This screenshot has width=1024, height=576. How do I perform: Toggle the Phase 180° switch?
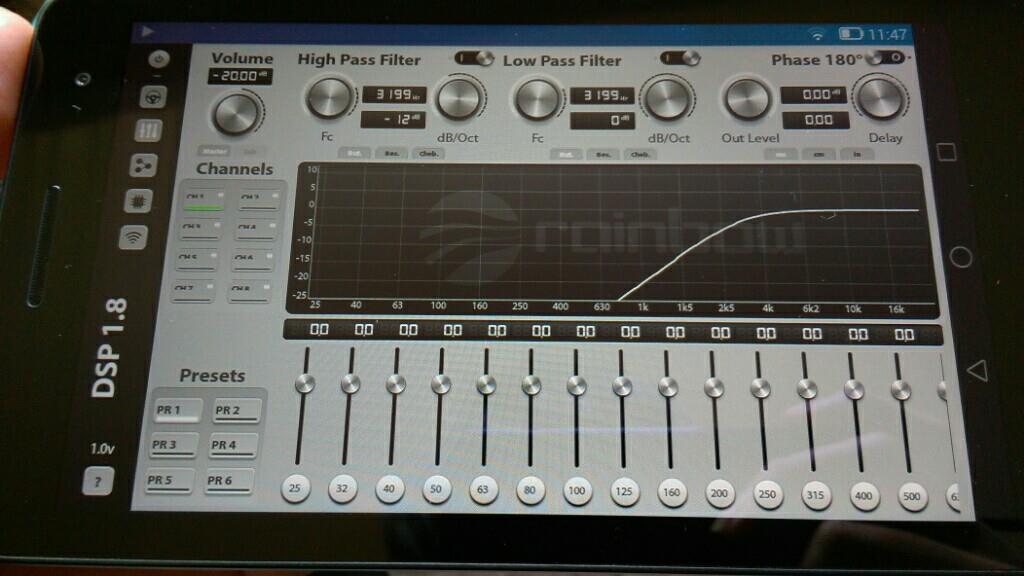pyautogui.click(x=886, y=58)
